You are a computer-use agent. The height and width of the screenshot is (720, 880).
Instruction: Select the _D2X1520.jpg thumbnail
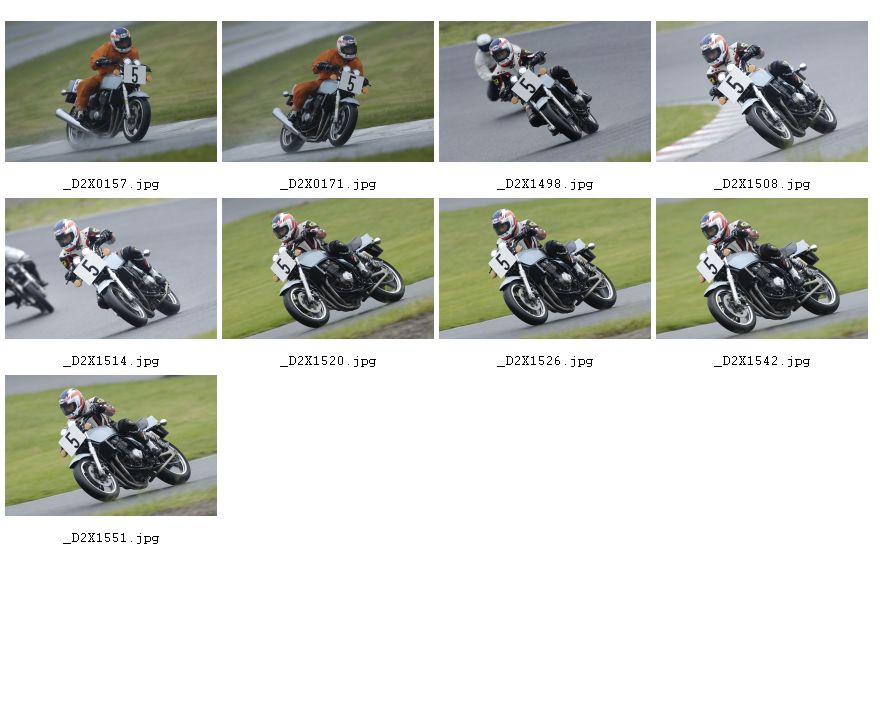[x=328, y=268]
